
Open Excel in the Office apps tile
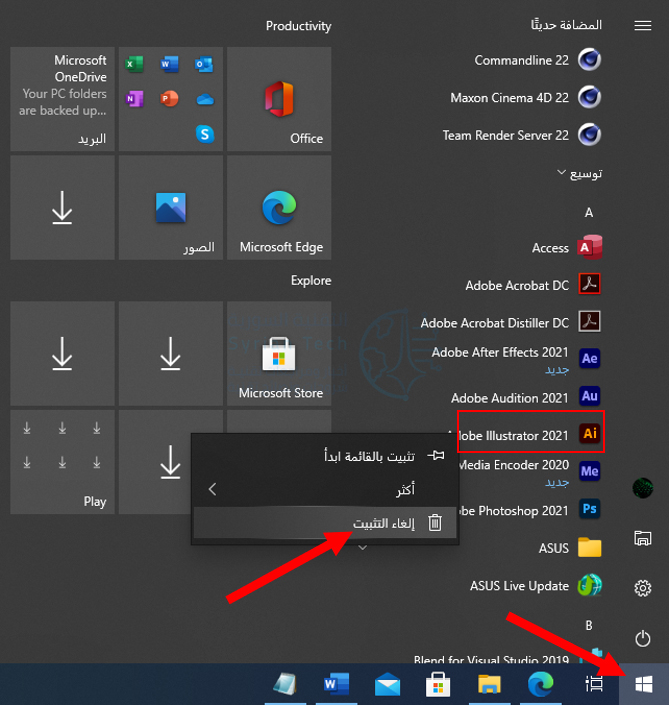pyautogui.click(x=134, y=64)
